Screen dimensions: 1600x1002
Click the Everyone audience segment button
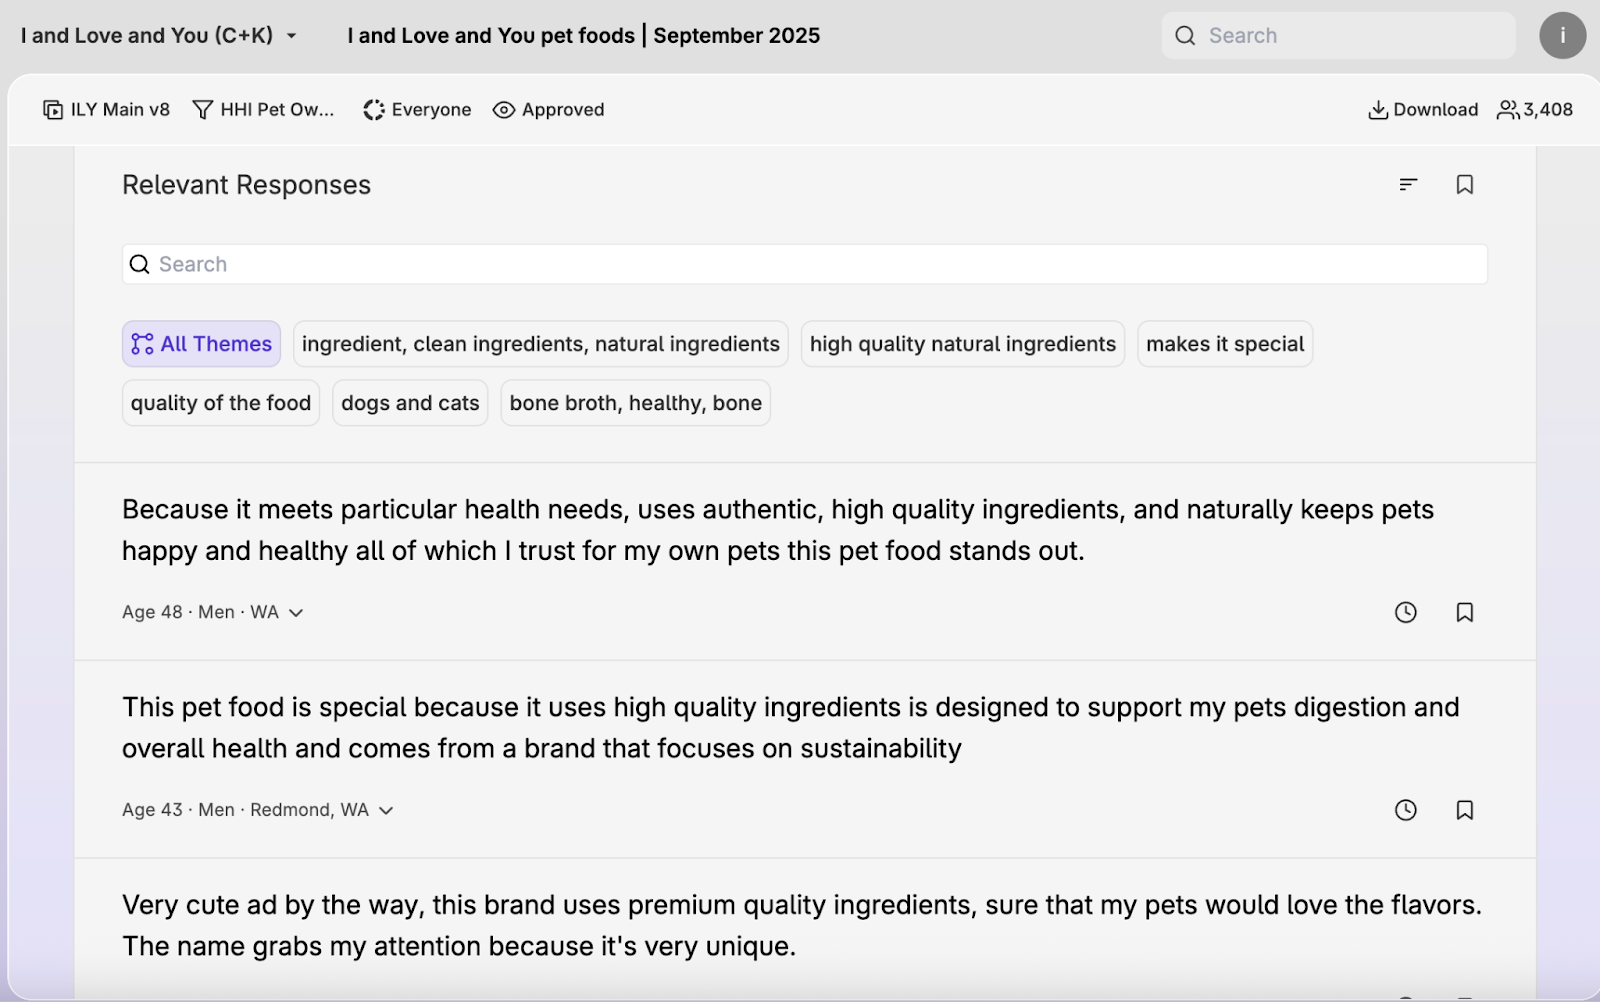417,110
